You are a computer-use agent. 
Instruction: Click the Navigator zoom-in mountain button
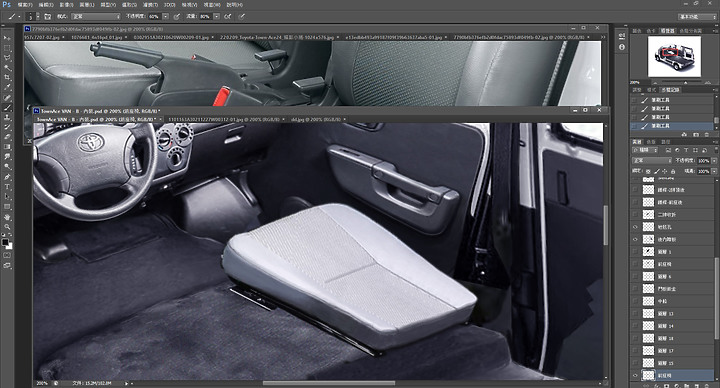(709, 83)
